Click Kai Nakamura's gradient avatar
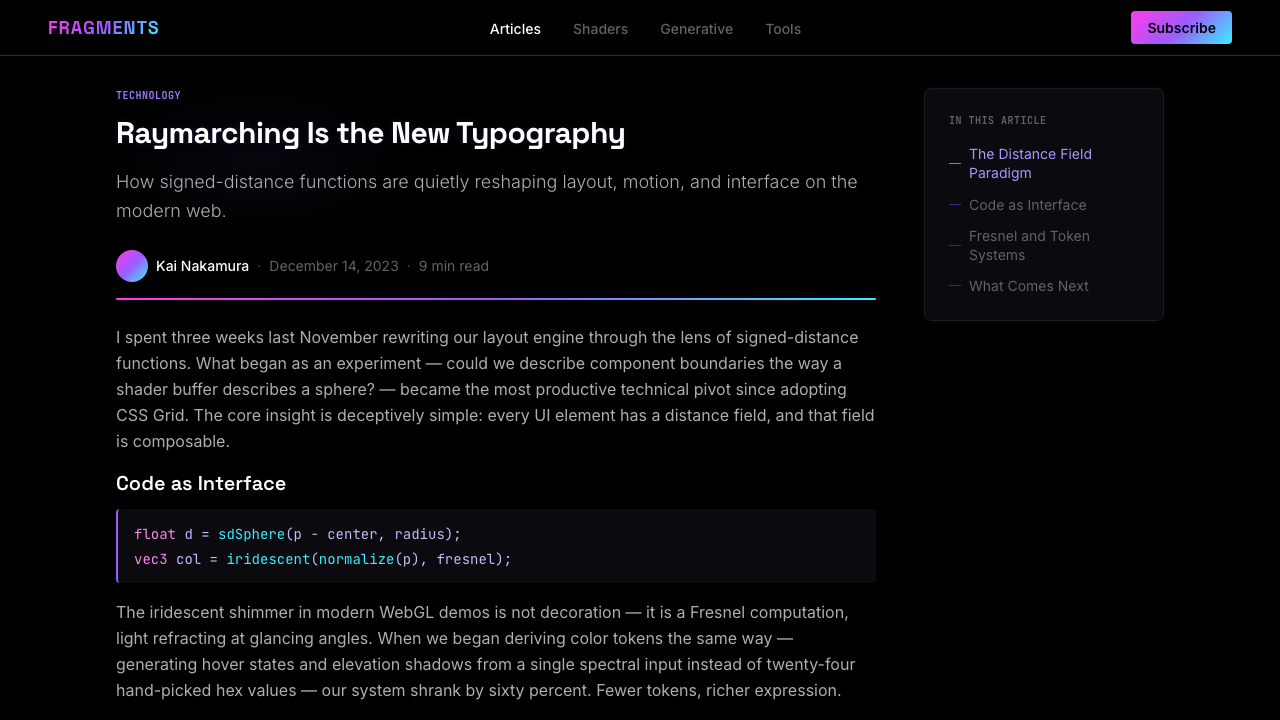Viewport: 1280px width, 720px height. (x=132, y=266)
